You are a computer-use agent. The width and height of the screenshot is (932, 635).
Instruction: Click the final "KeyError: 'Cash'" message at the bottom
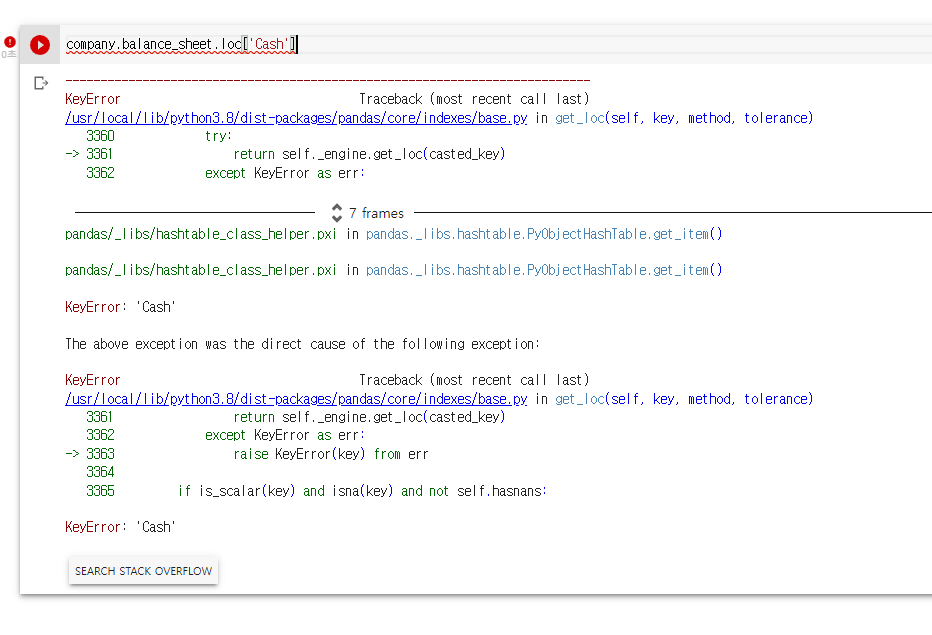point(120,527)
